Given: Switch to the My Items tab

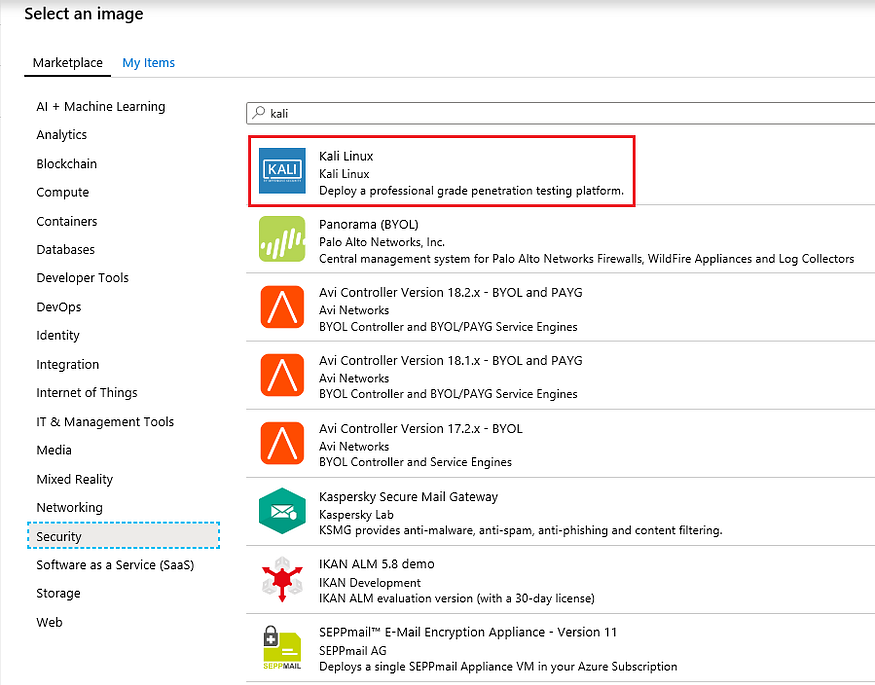Looking at the screenshot, I should 148,62.
